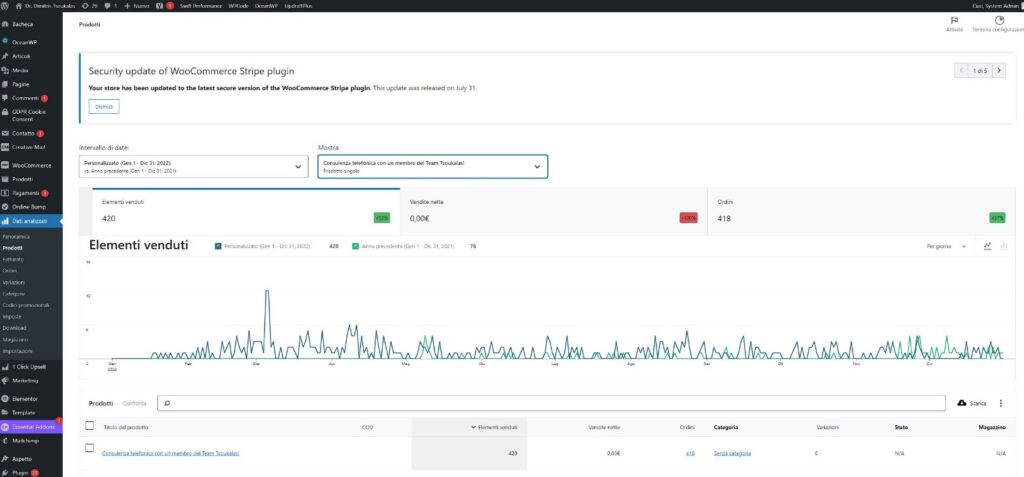Go to next notice arrow
Image resolution: width=1024 pixels, height=477 pixels.
(999, 71)
